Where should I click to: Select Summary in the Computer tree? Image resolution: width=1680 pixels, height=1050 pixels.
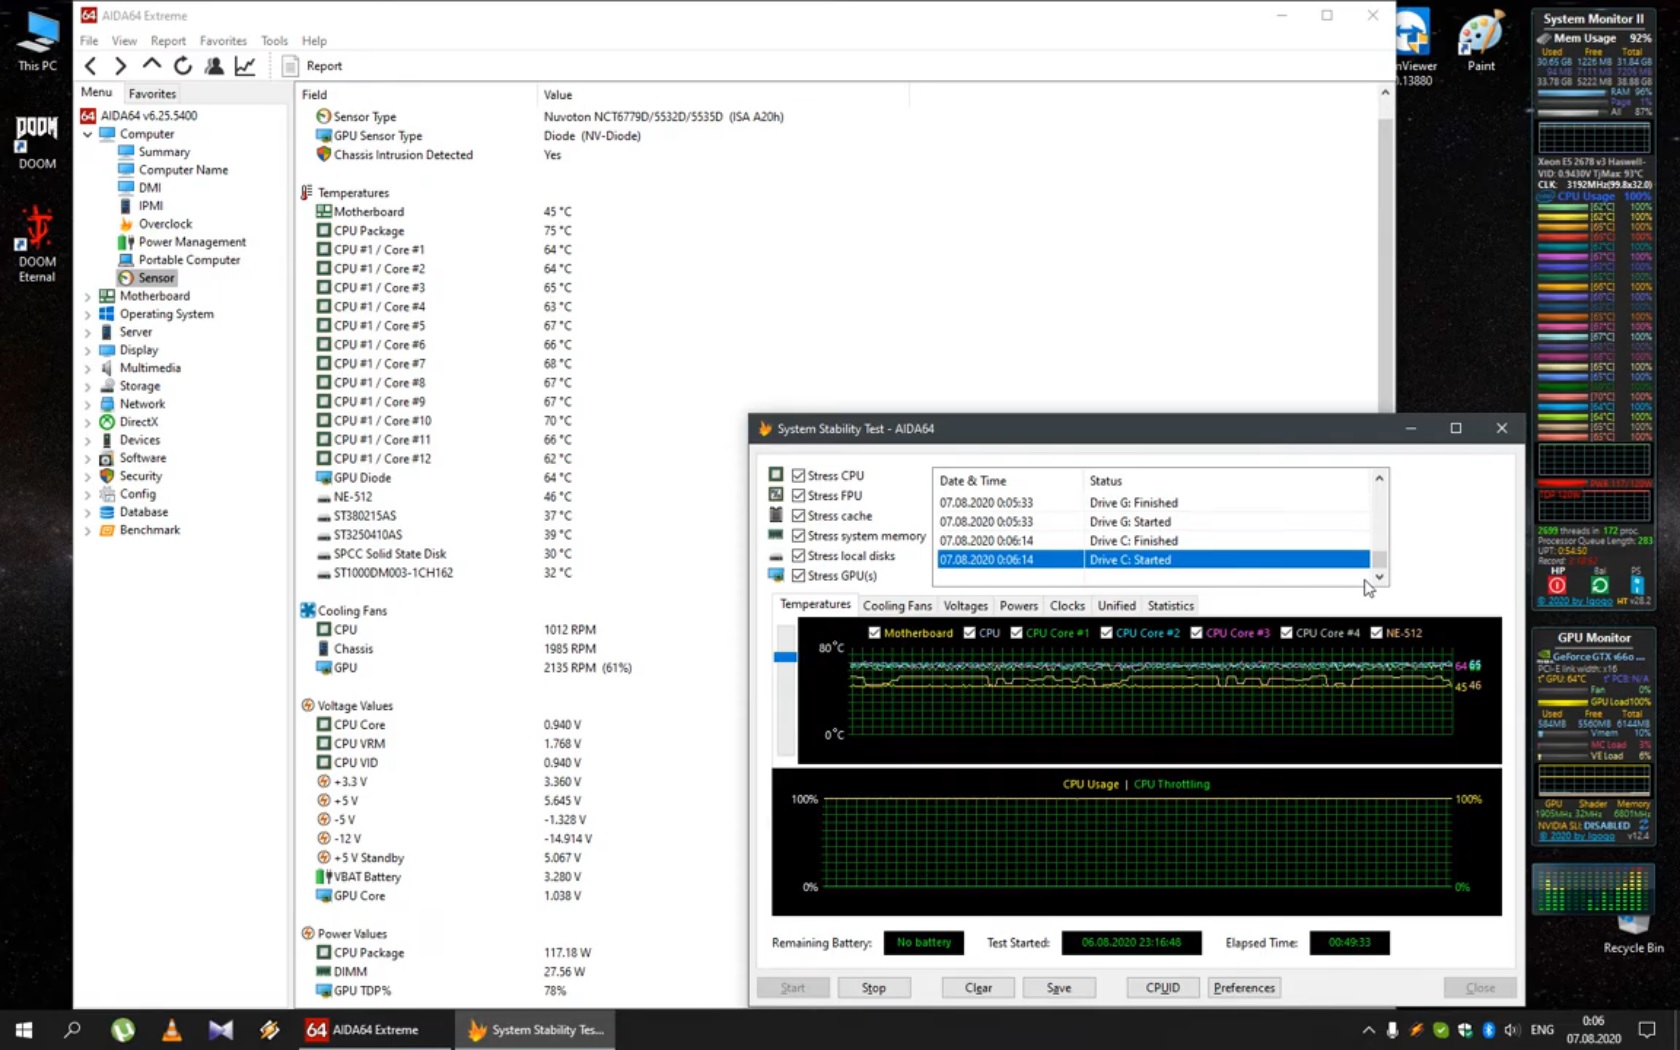164,152
